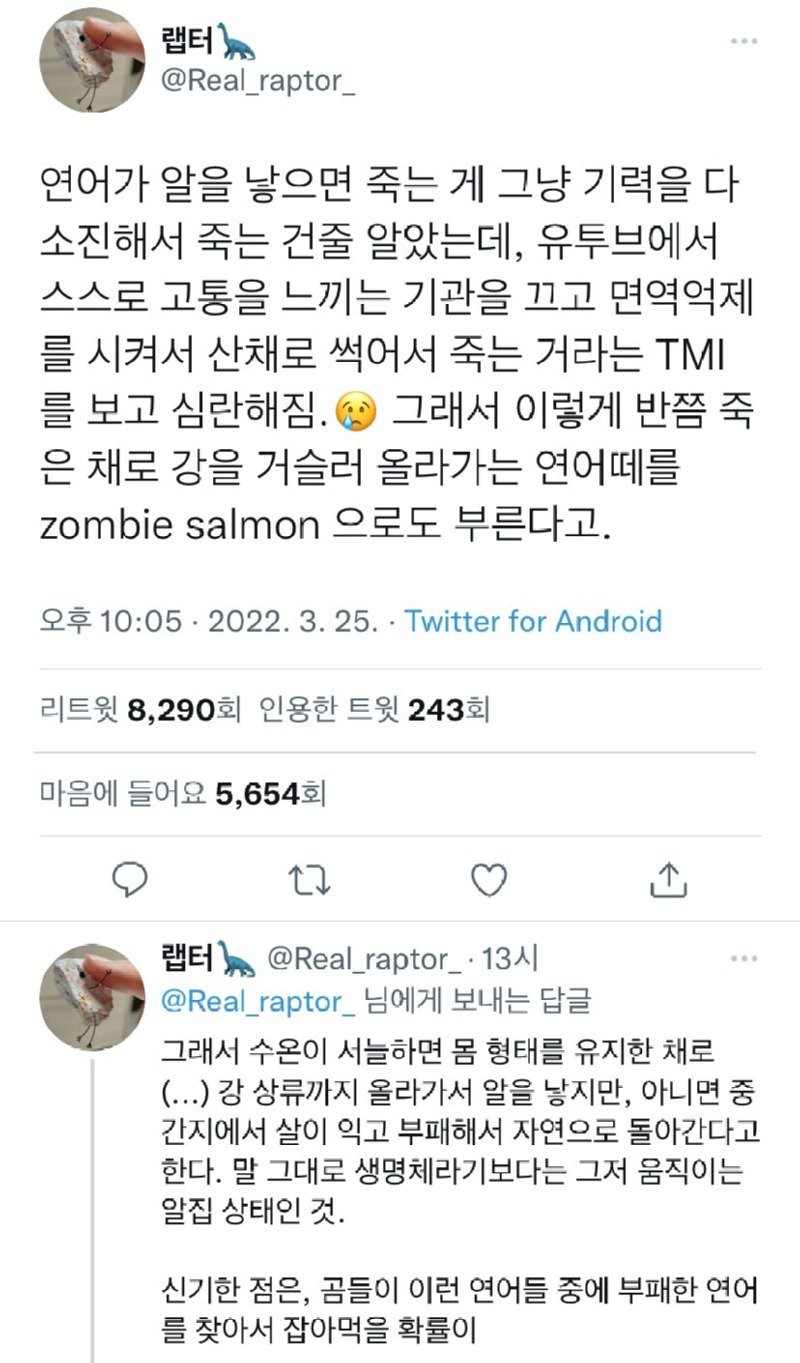Open the reply author's profile picture
The height and width of the screenshot is (1363, 800).
87,995
